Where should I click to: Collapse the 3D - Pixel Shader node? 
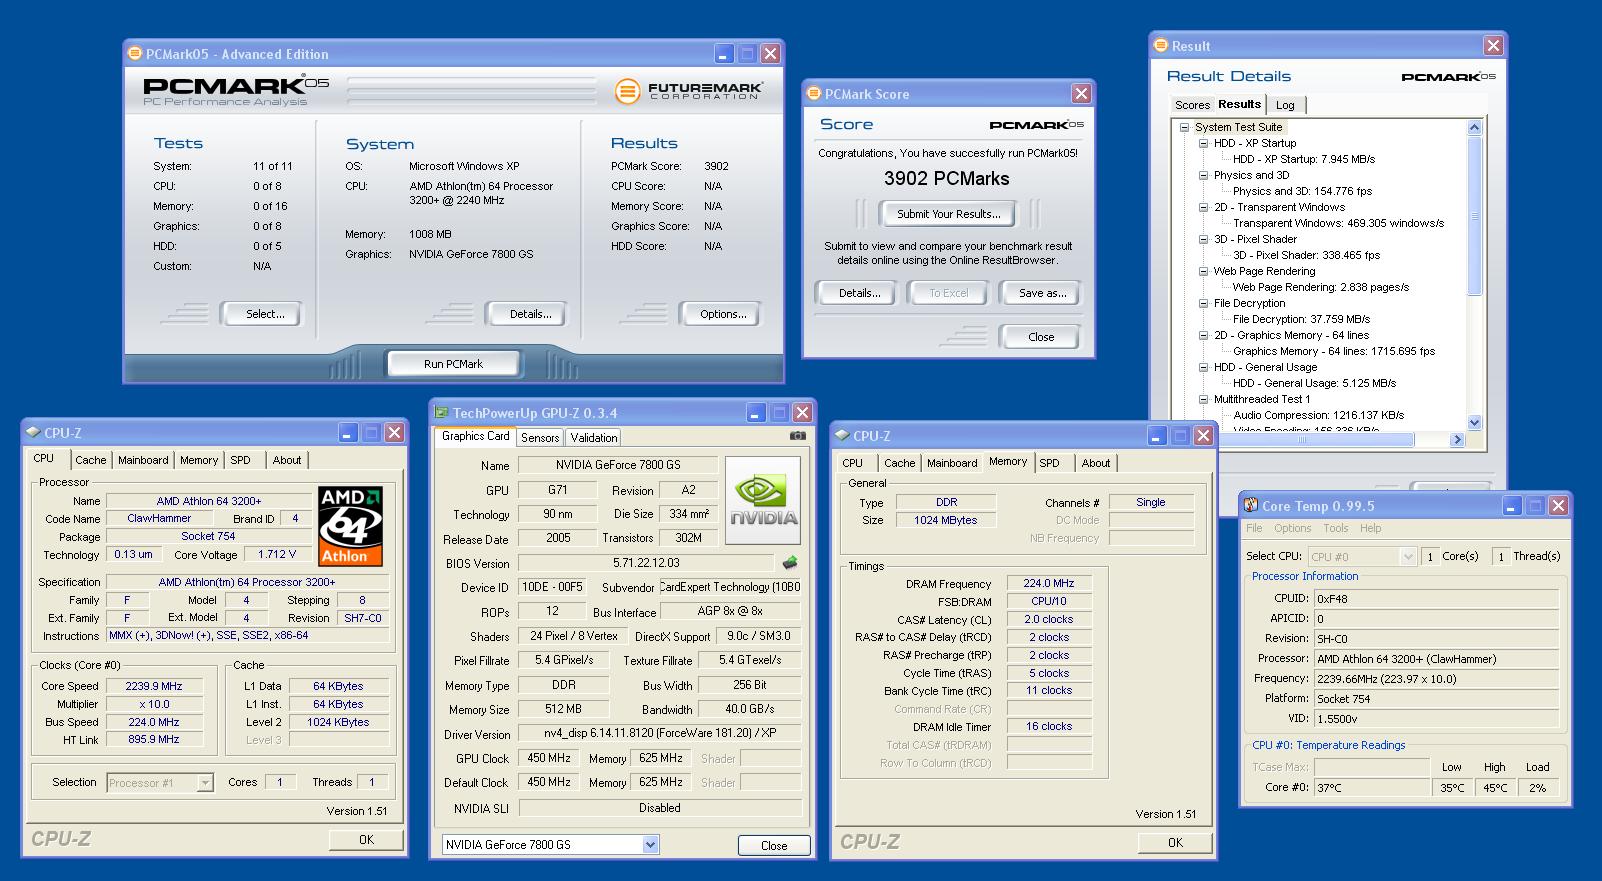click(x=1204, y=239)
